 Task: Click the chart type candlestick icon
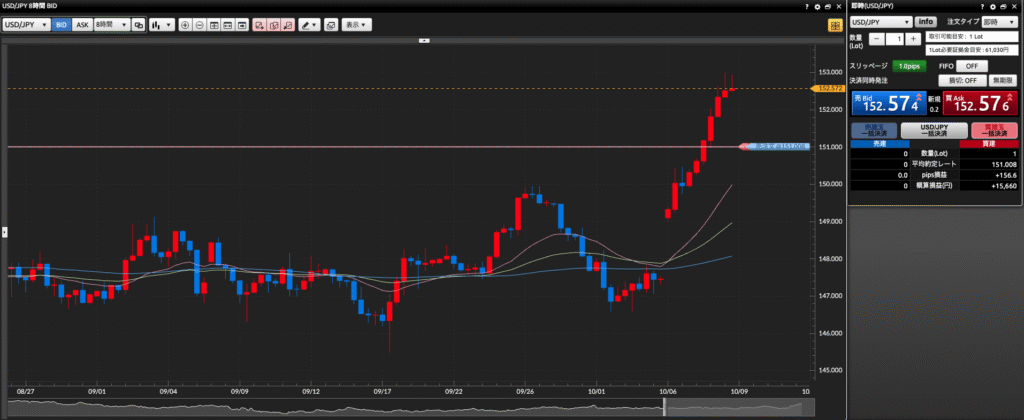pos(157,24)
